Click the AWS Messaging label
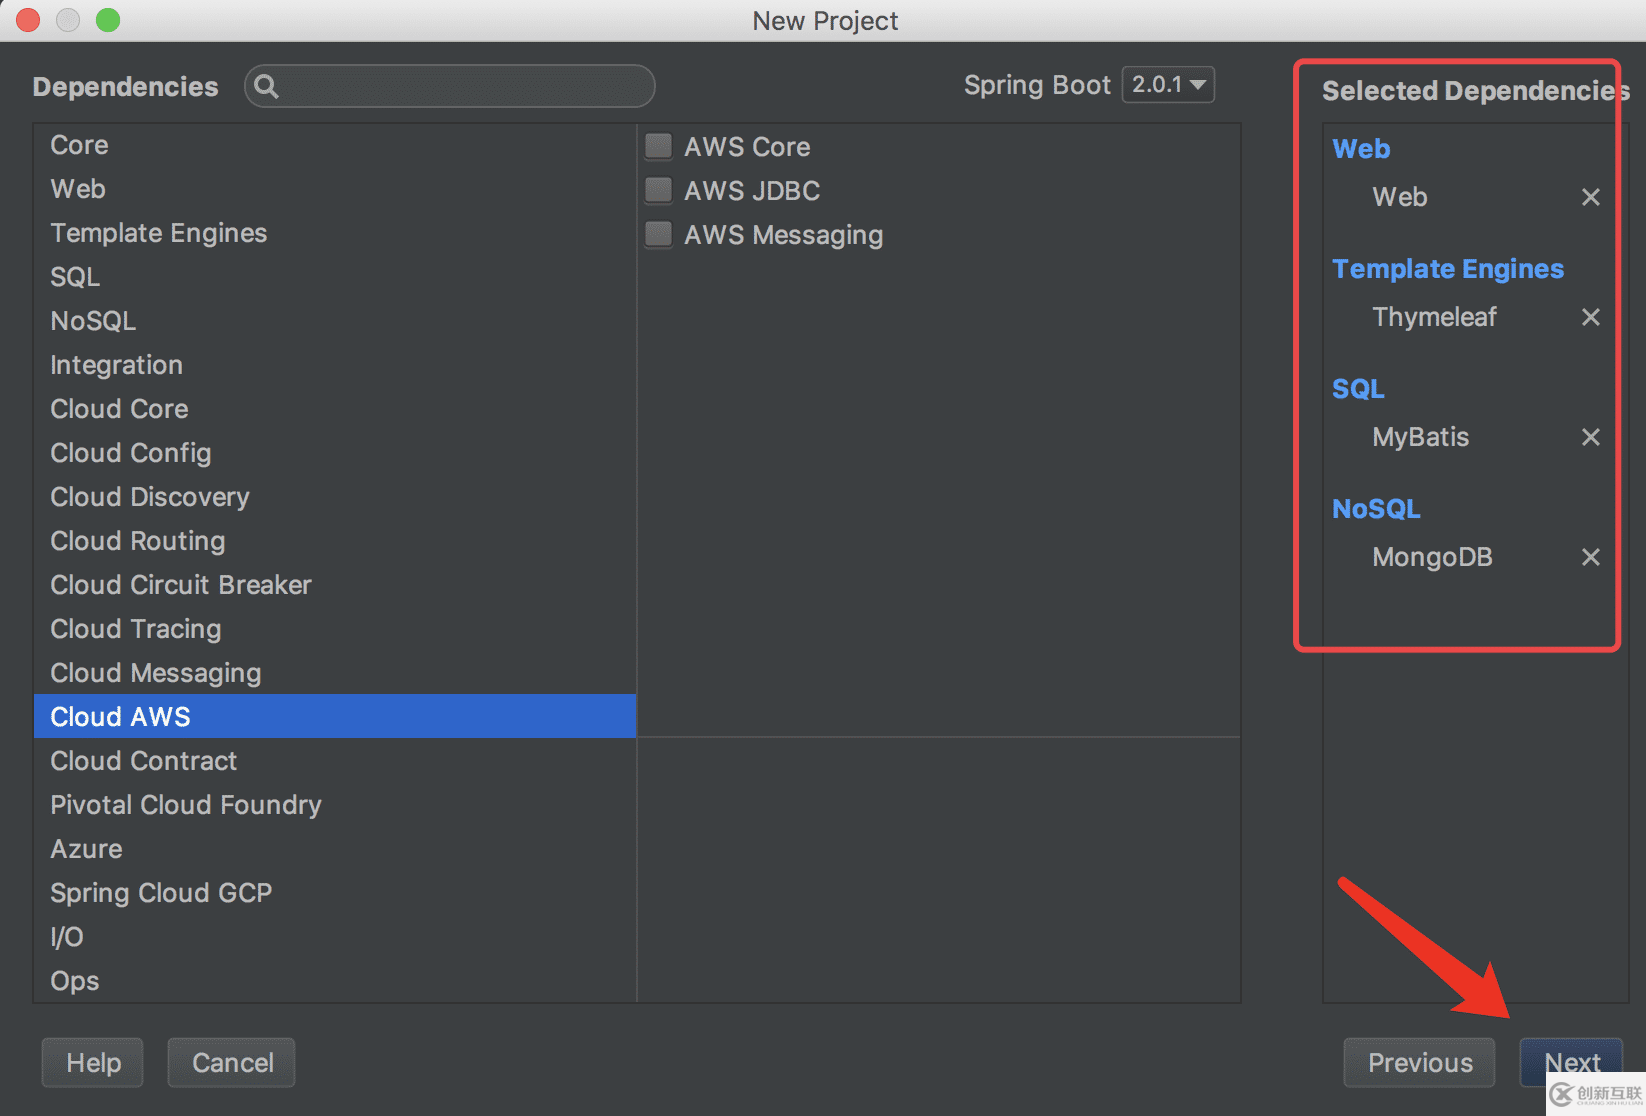 784,235
